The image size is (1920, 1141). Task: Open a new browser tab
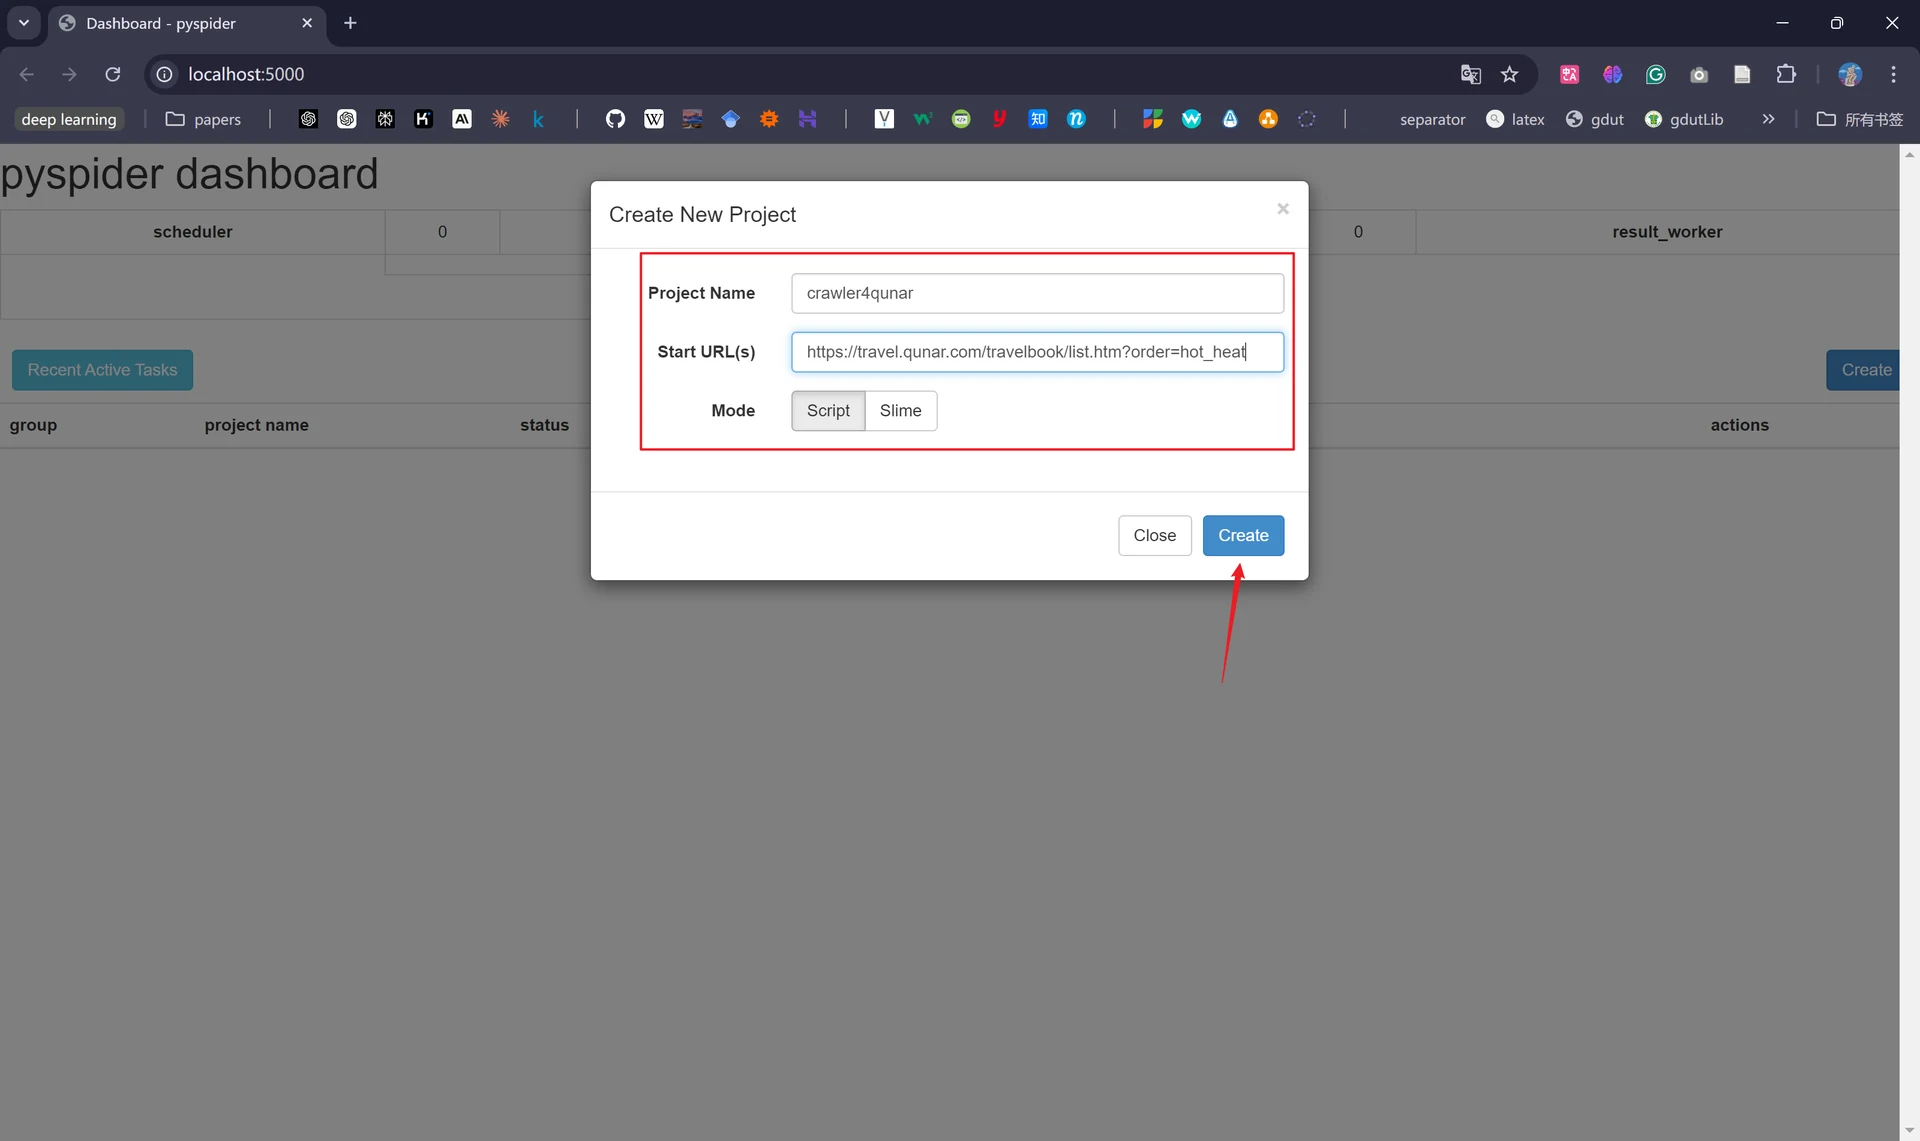350,23
